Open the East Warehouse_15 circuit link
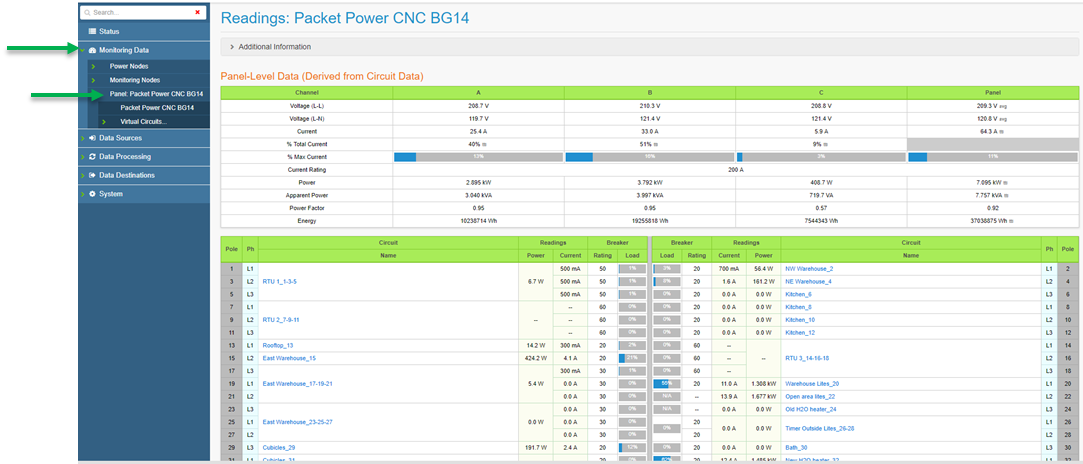The image size is (1083, 464). (289, 358)
